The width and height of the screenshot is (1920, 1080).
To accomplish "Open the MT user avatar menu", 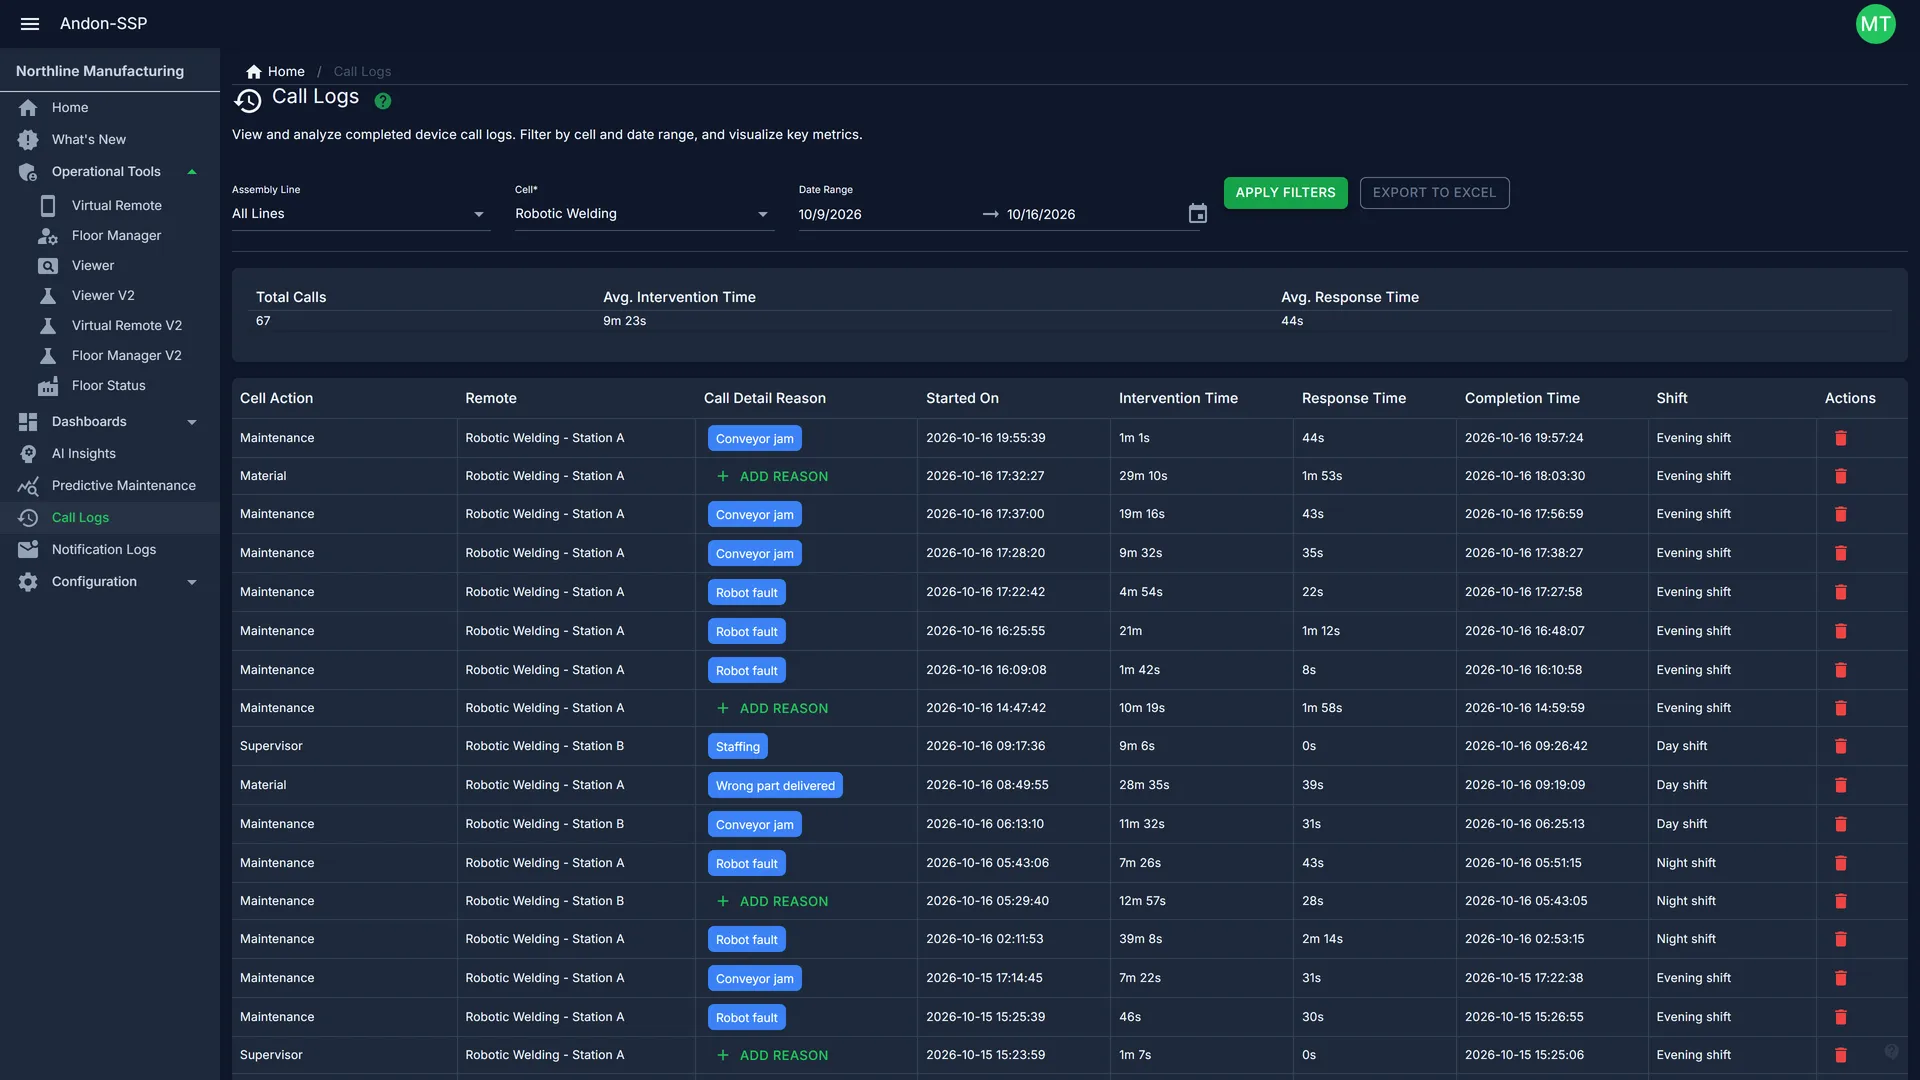I will (1875, 24).
